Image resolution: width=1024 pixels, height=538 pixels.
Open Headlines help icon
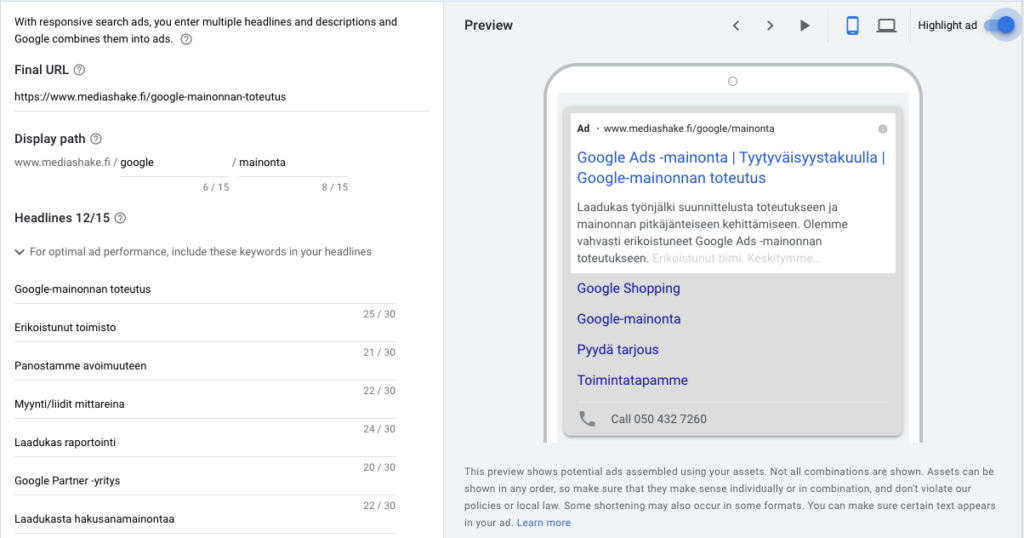pyautogui.click(x=120, y=218)
